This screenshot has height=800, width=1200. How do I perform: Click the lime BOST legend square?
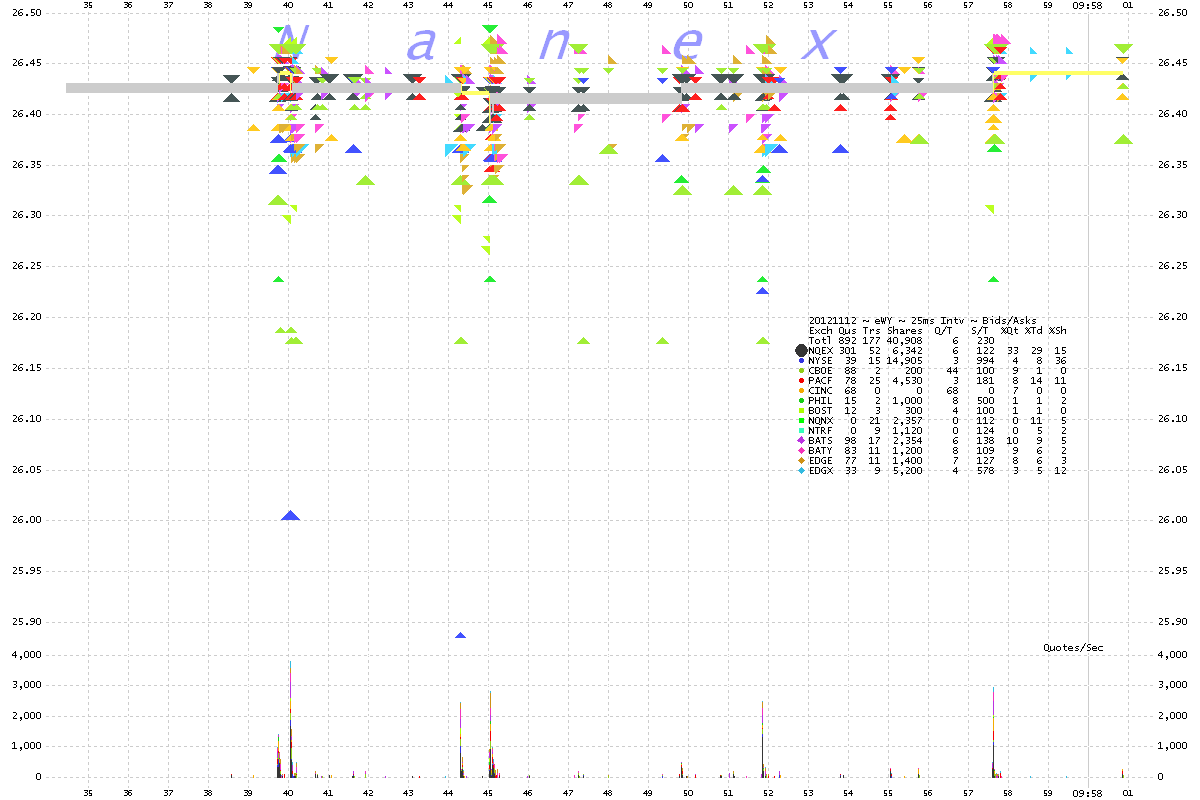(802, 410)
